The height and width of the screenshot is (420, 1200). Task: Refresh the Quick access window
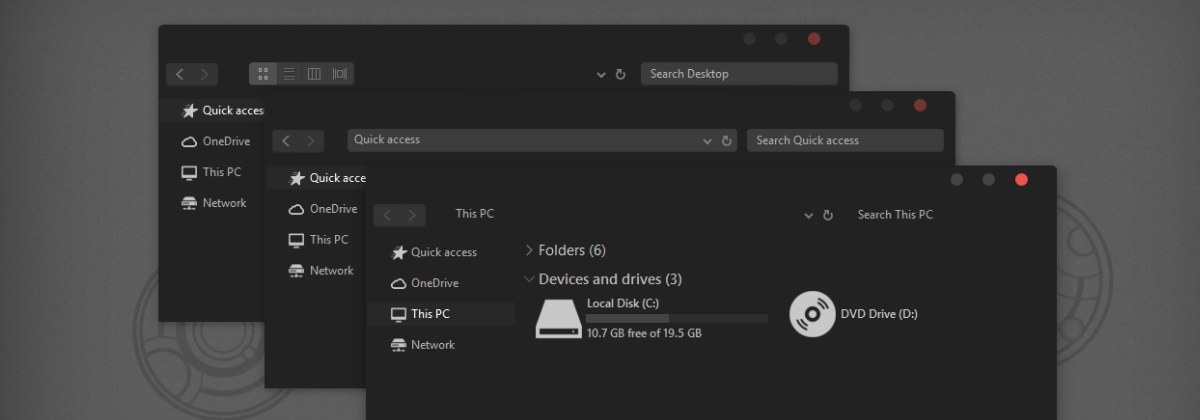(727, 141)
